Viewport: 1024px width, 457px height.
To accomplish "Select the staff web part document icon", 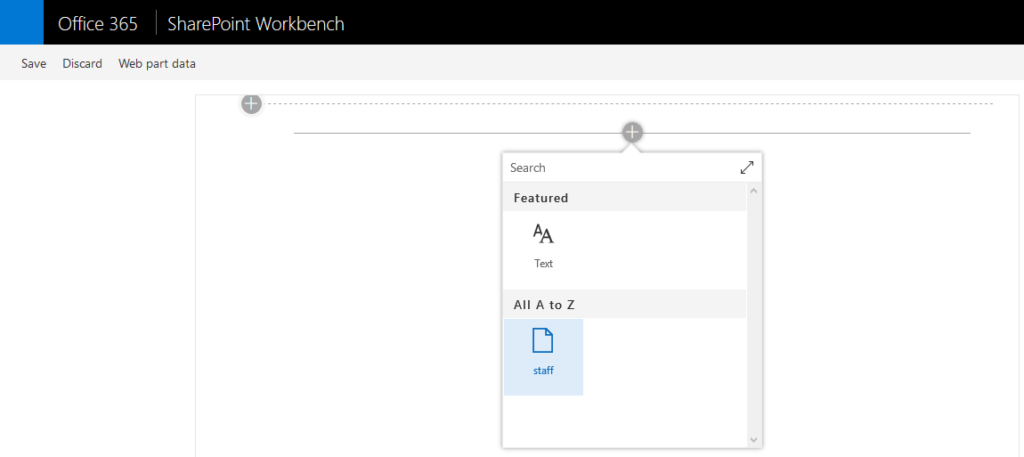I will point(543,341).
